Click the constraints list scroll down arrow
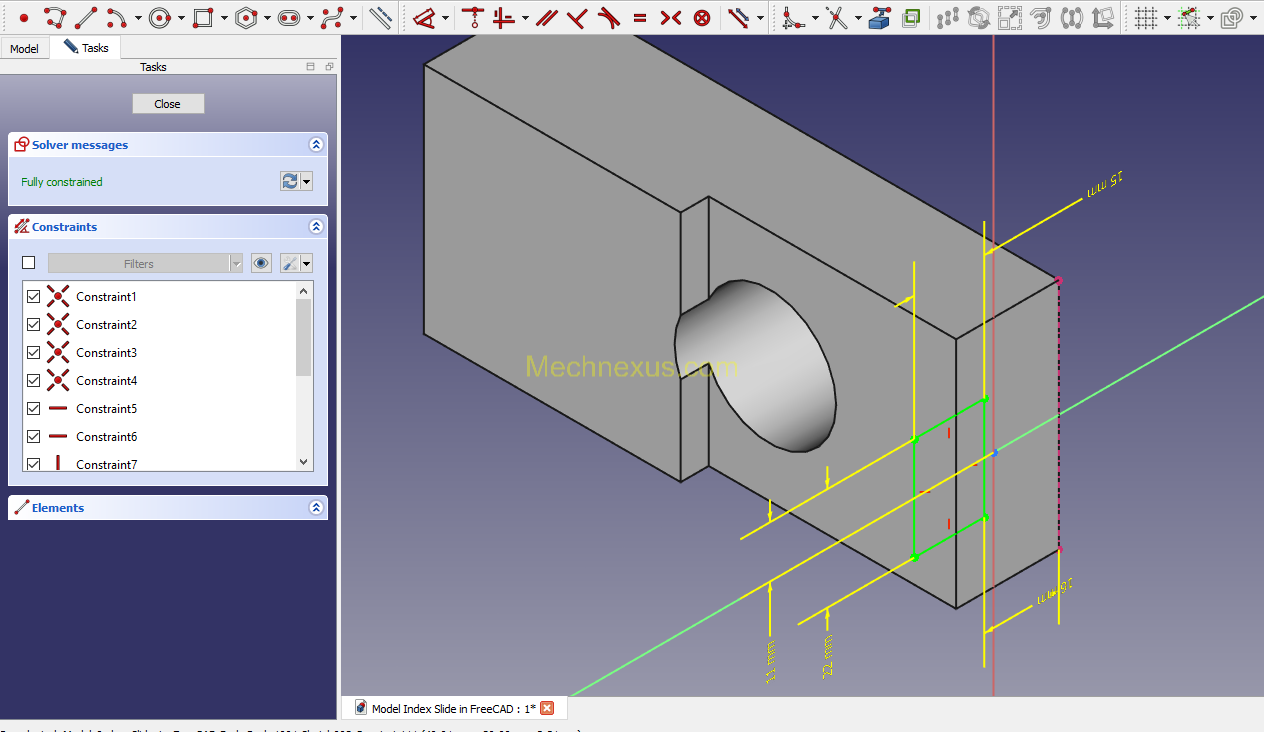Screen dimensions: 1264x732 pos(304,462)
